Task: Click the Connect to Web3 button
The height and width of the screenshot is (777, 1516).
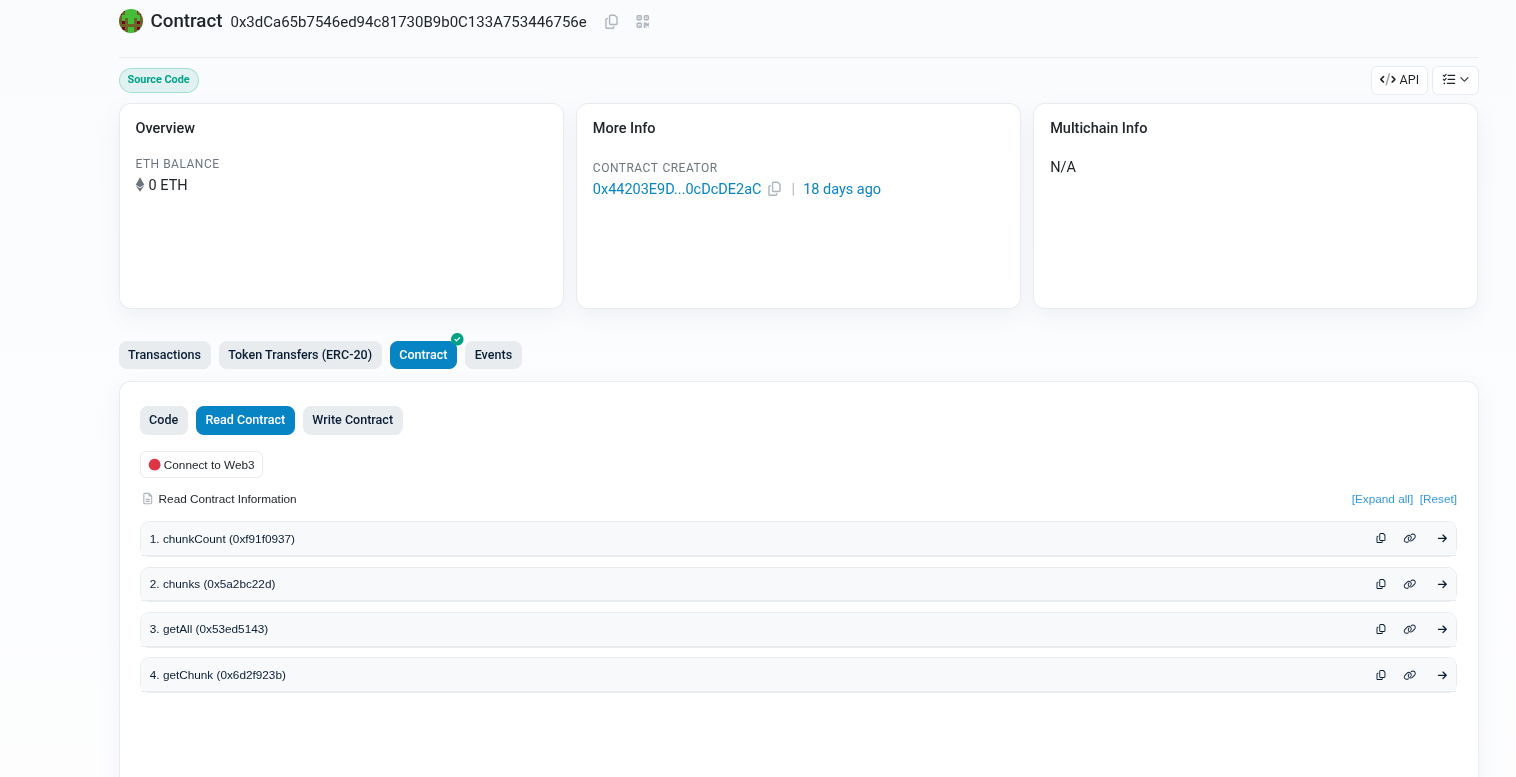Action: coord(201,465)
